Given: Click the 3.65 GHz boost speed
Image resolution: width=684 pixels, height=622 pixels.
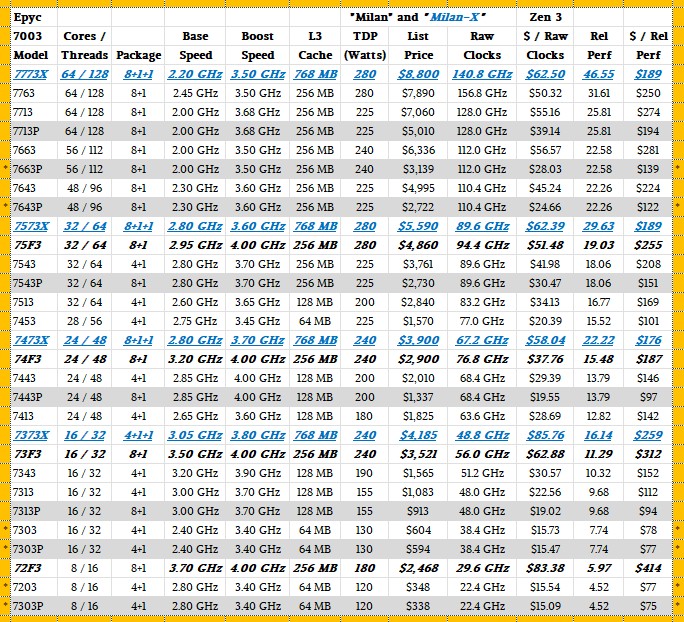Looking at the screenshot, I should coord(257,302).
